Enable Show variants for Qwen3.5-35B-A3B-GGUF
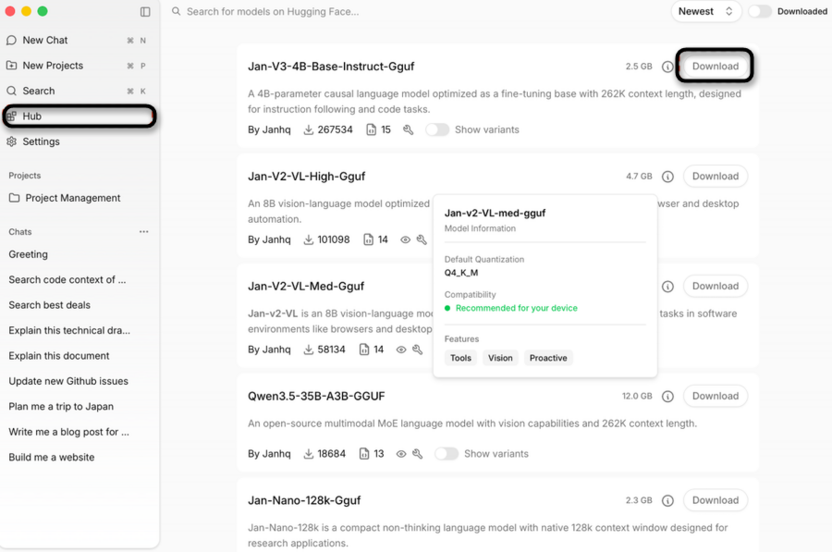This screenshot has height=552, width=832. (x=446, y=454)
